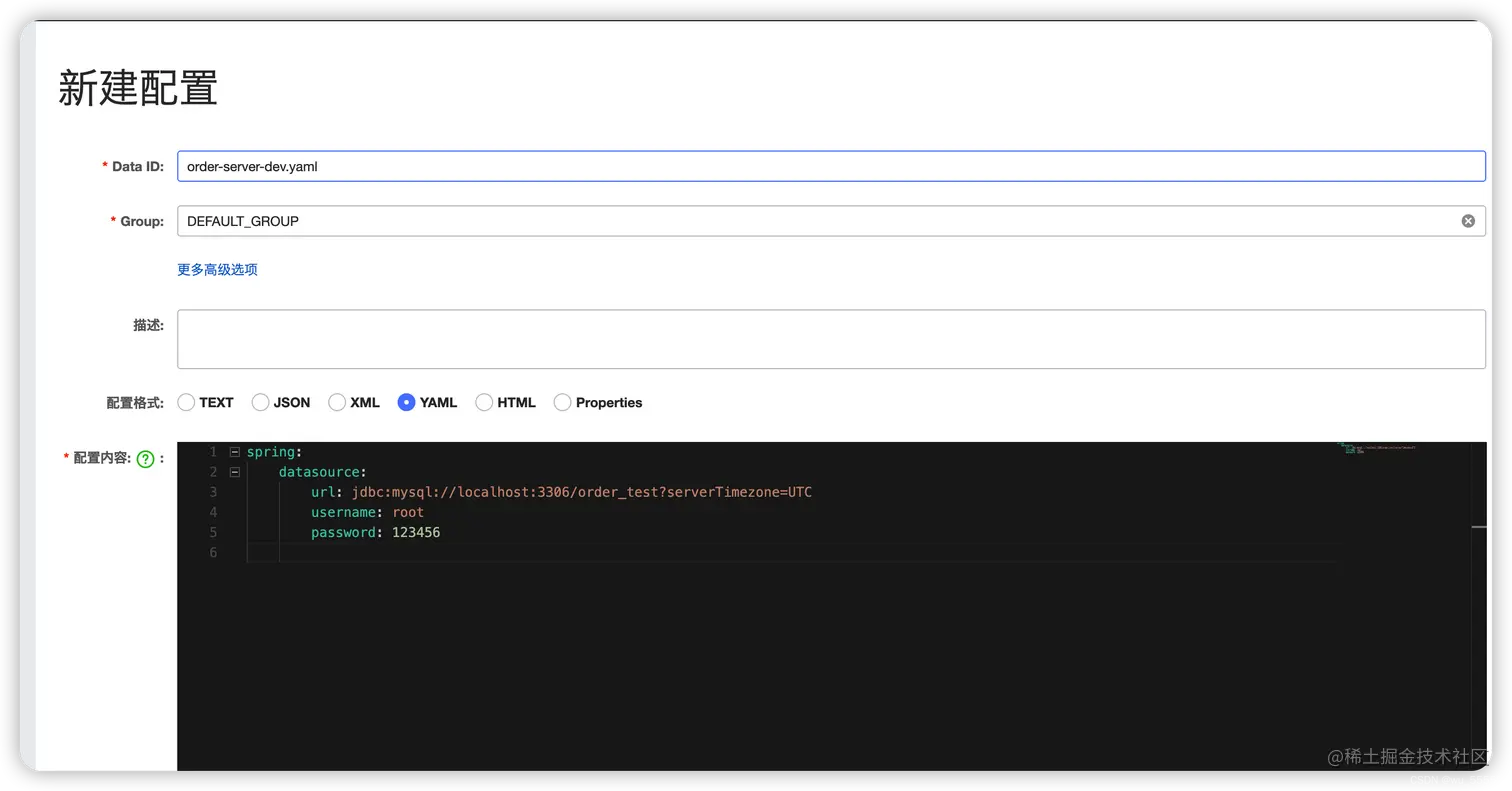The image size is (1512, 791).
Task: Click the green help icon beside 配置内容
Action: (145, 459)
